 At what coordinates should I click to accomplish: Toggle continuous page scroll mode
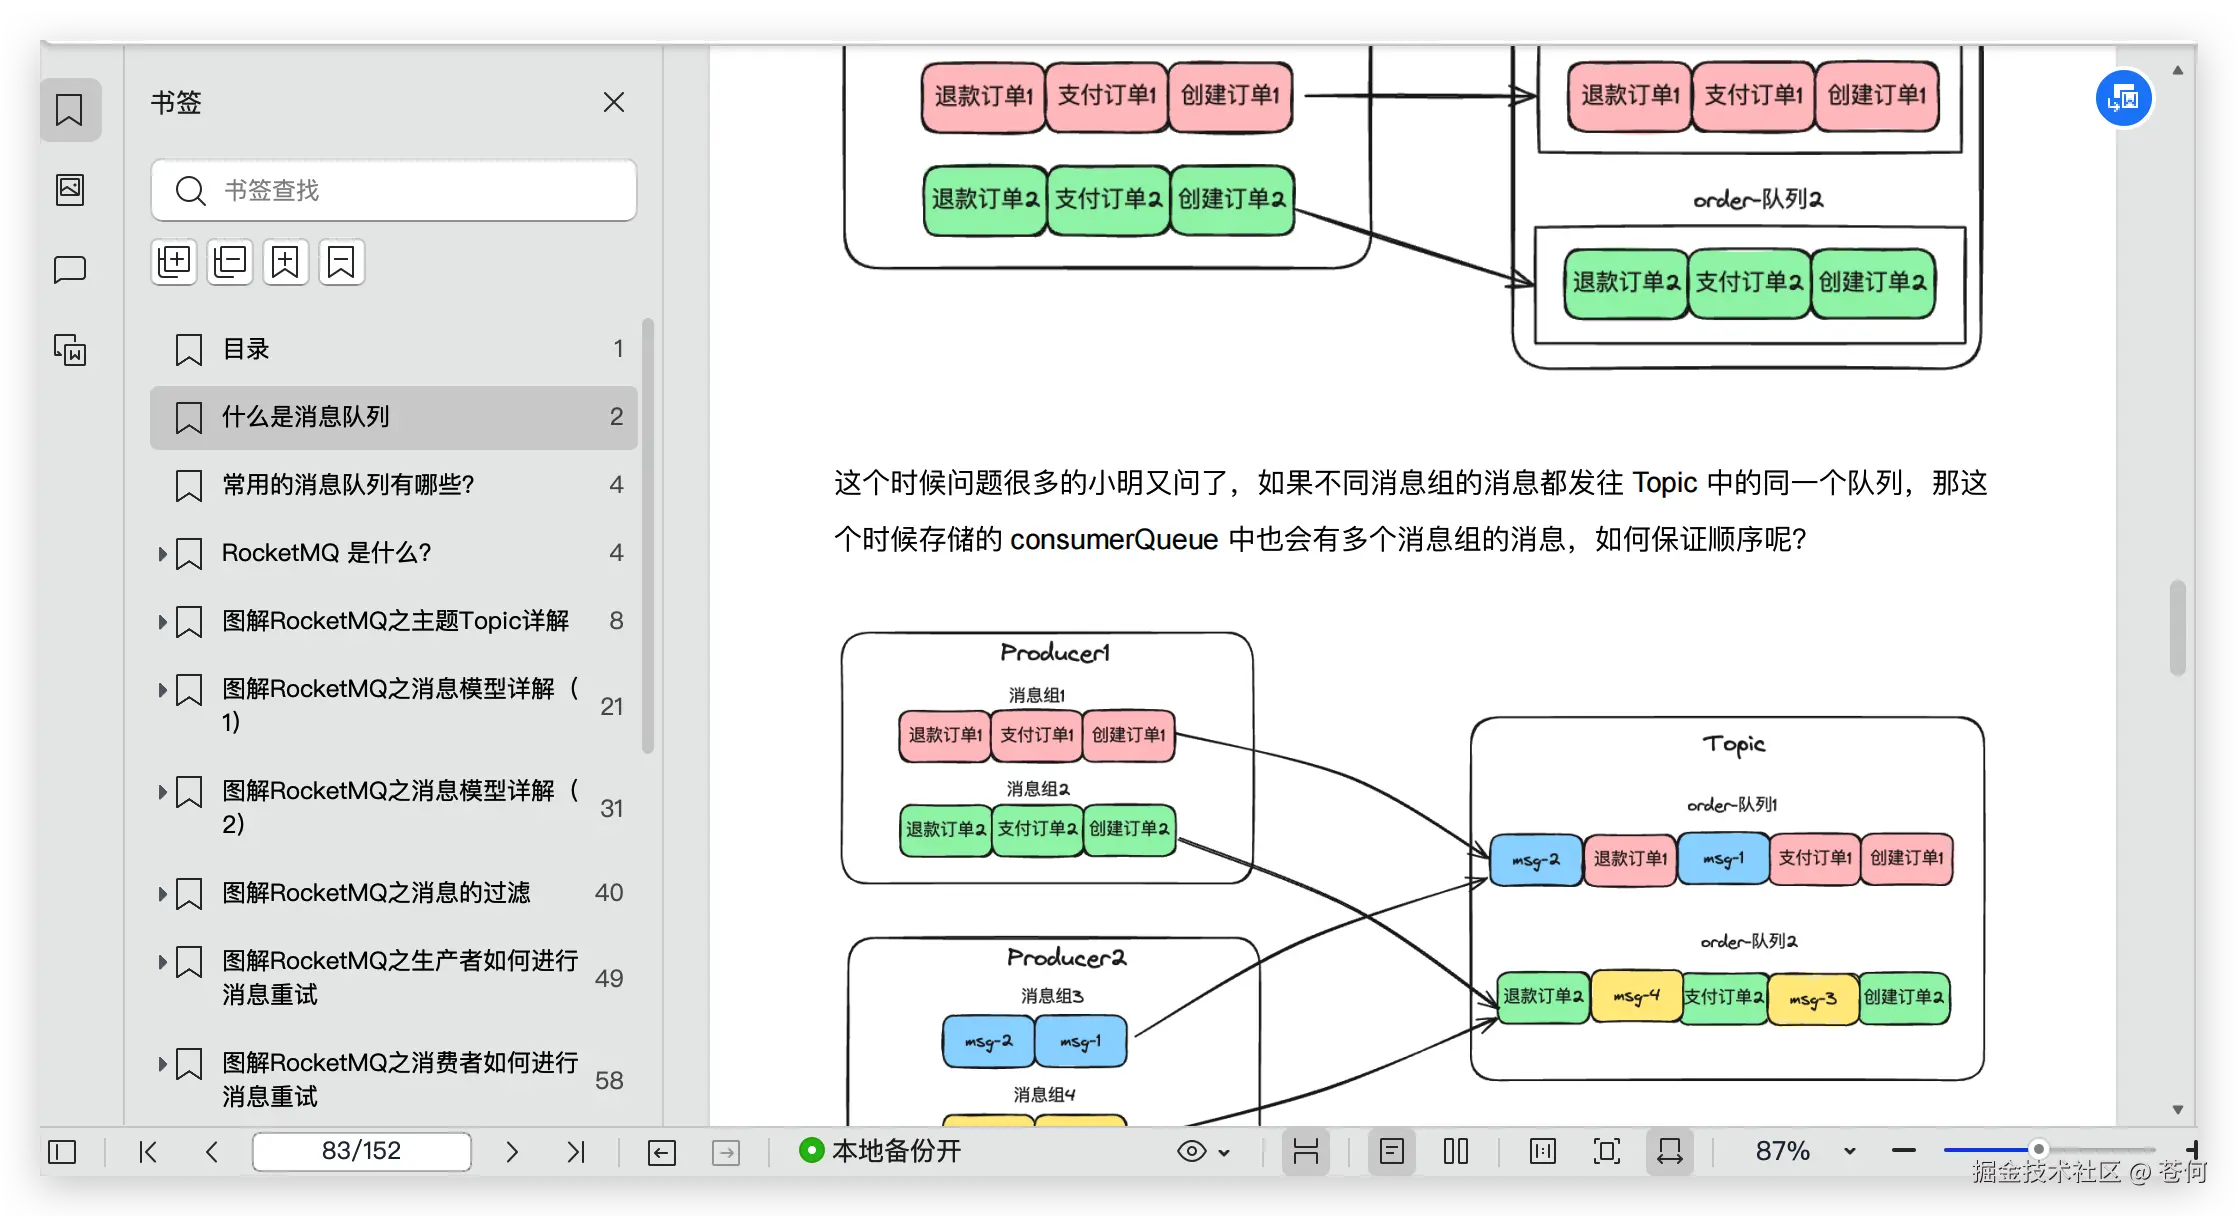(x=1306, y=1151)
